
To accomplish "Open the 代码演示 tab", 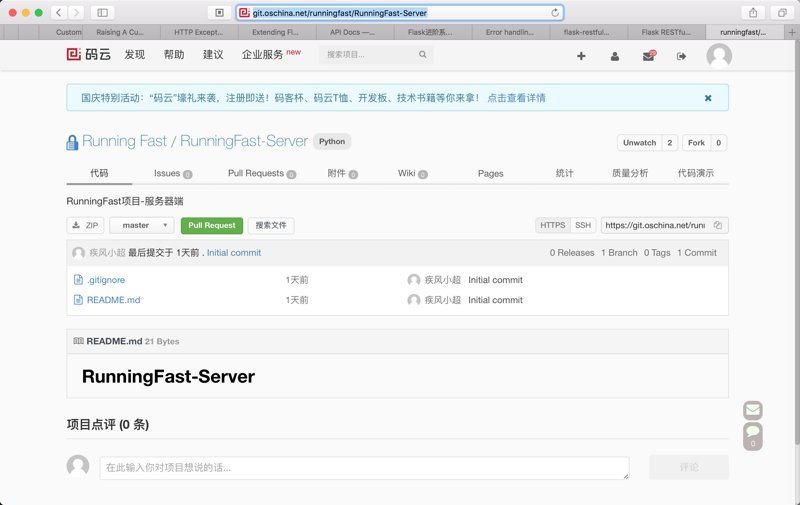I will click(695, 173).
